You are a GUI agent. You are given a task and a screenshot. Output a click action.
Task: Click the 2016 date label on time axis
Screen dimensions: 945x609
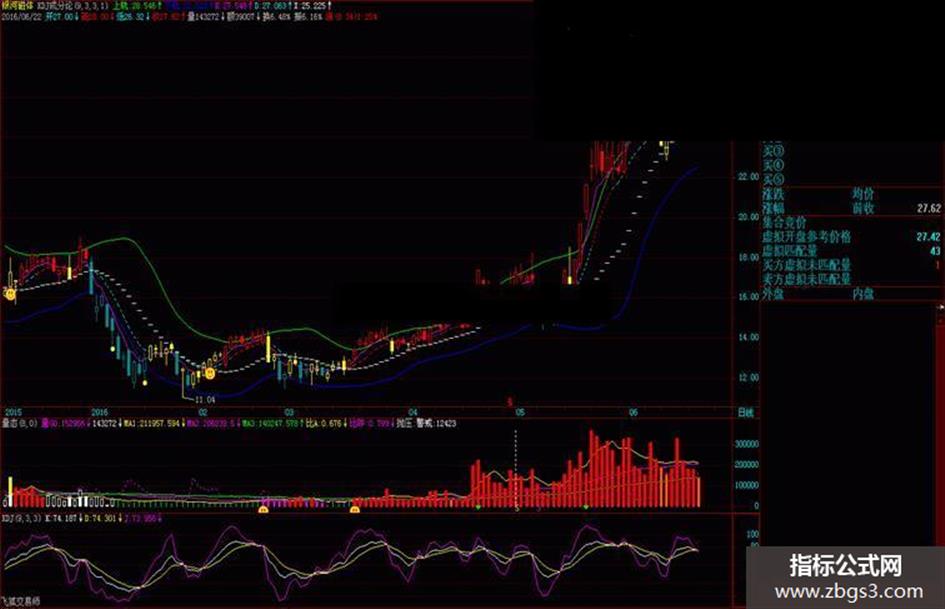(x=99, y=412)
